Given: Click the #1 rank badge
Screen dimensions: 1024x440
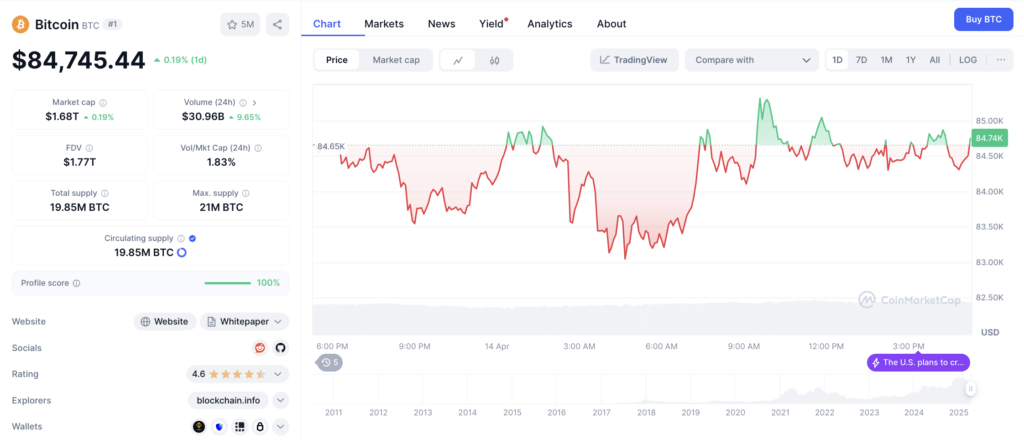Looking at the screenshot, I should tap(112, 25).
